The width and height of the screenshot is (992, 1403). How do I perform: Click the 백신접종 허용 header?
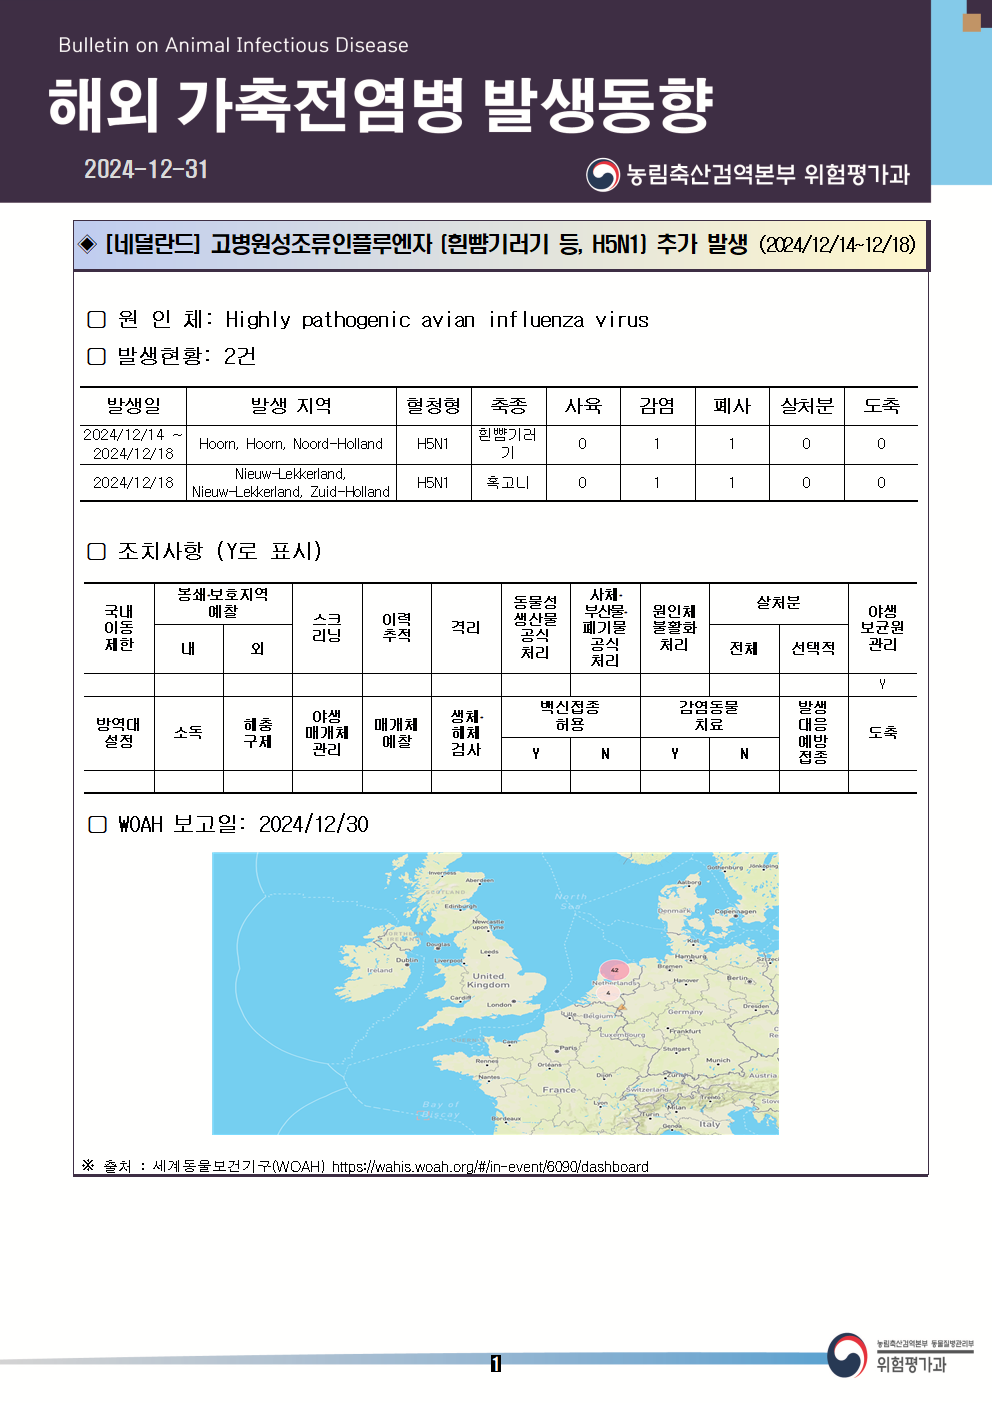point(570,716)
